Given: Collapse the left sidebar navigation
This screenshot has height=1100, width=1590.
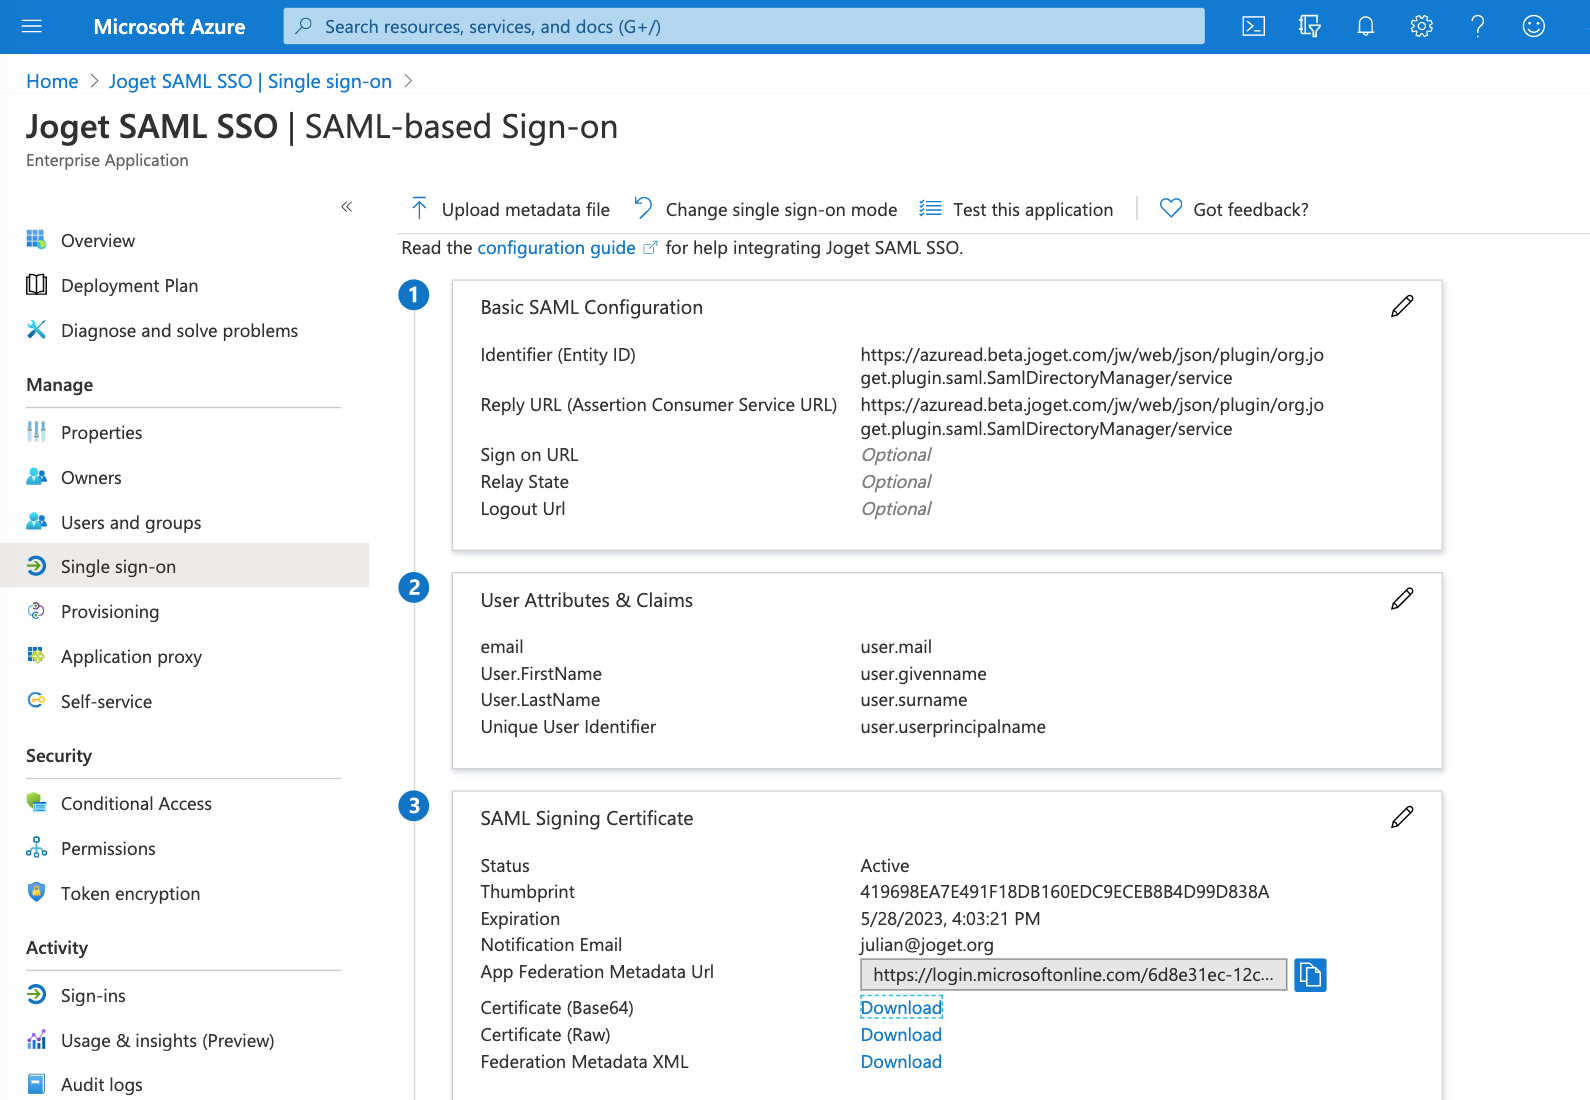Looking at the screenshot, I should [347, 207].
